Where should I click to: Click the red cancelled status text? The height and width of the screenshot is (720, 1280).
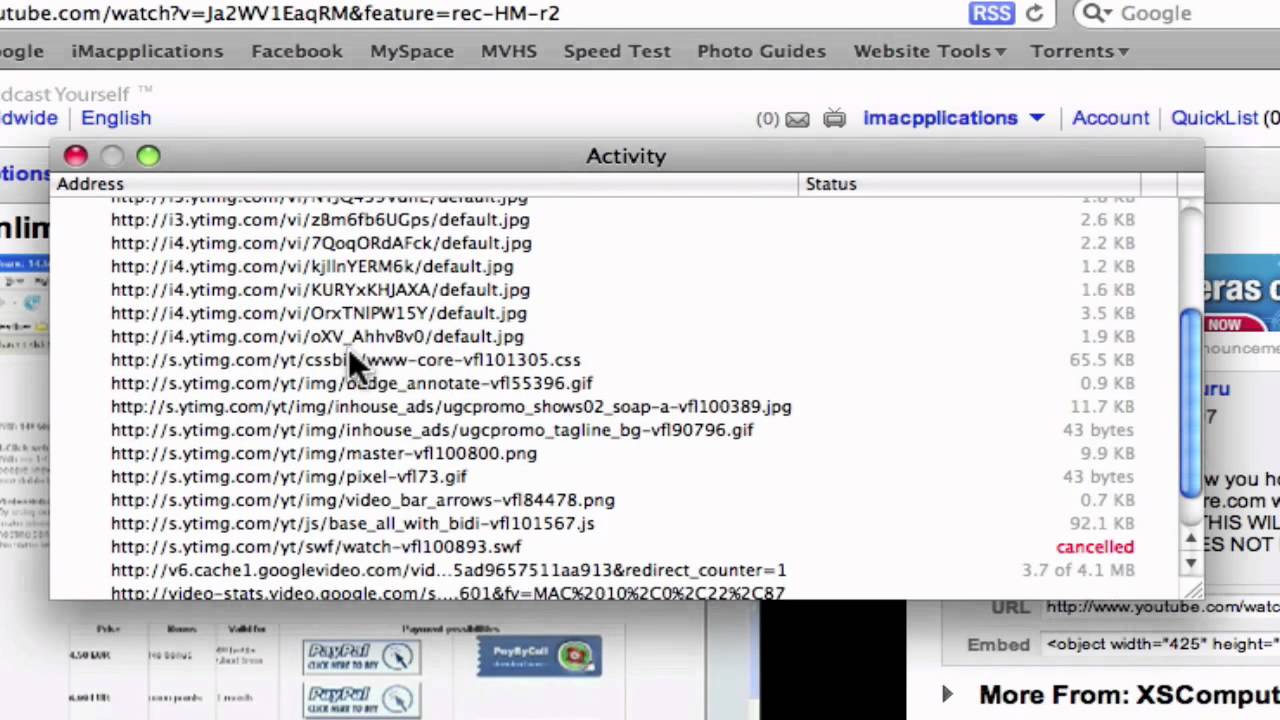(x=1095, y=547)
